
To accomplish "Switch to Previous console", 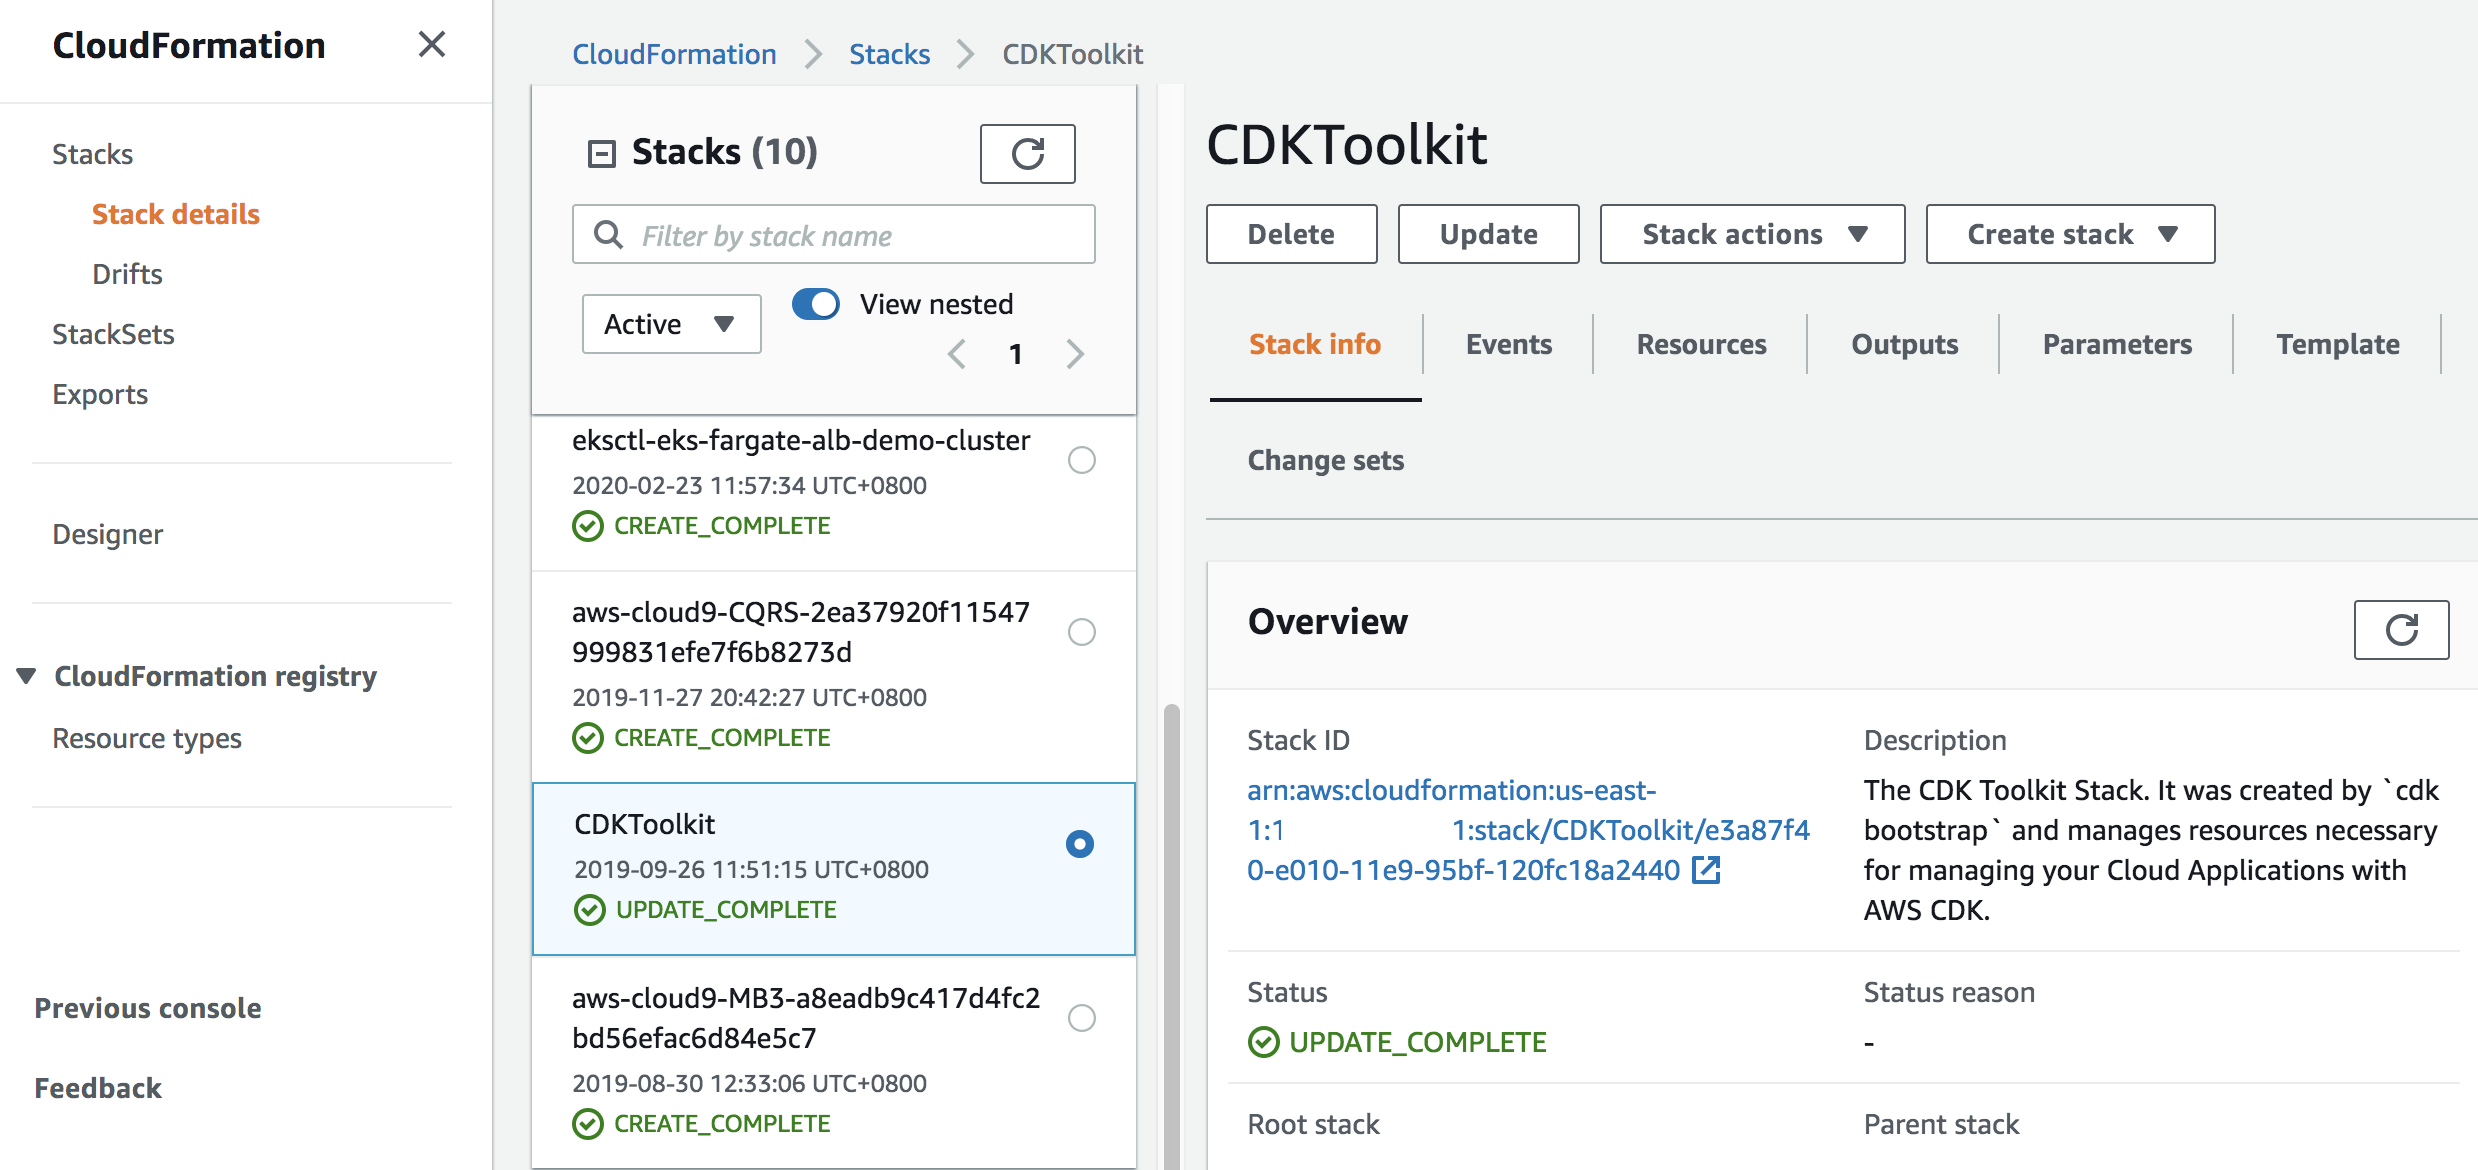I will (148, 1008).
